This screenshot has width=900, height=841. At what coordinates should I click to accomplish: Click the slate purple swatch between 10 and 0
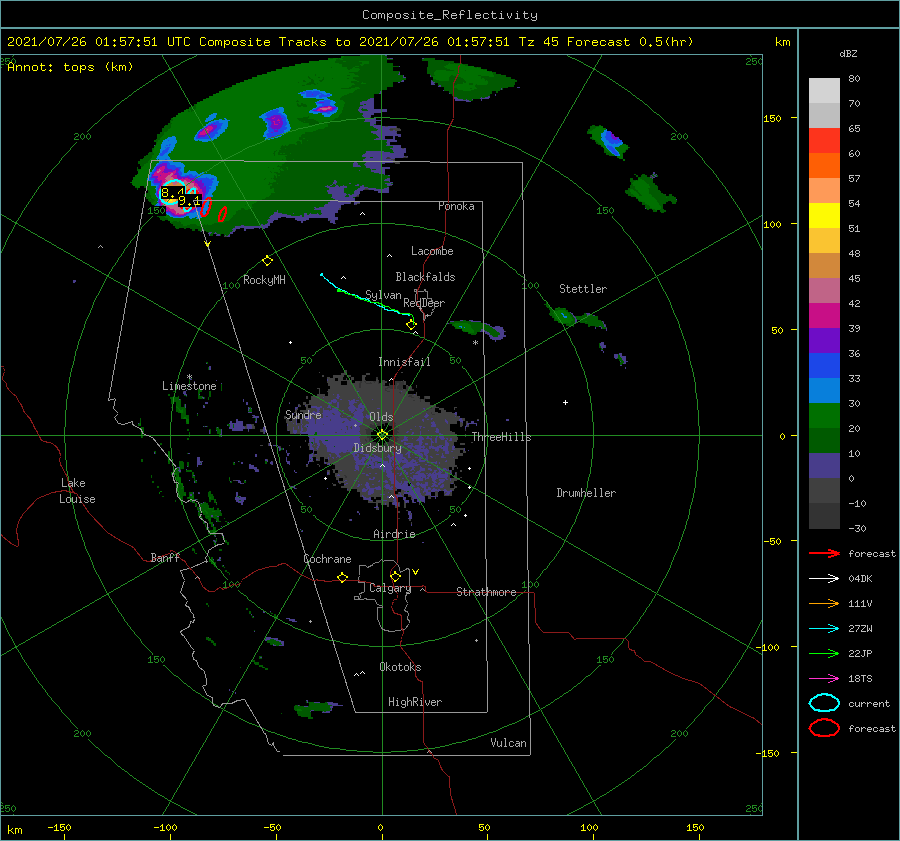pos(824,466)
